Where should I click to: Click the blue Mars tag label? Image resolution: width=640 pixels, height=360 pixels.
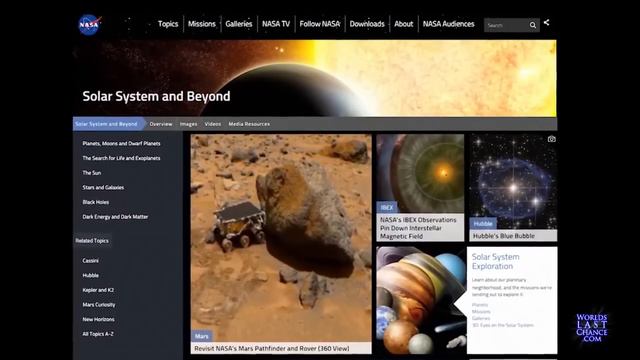[201, 336]
